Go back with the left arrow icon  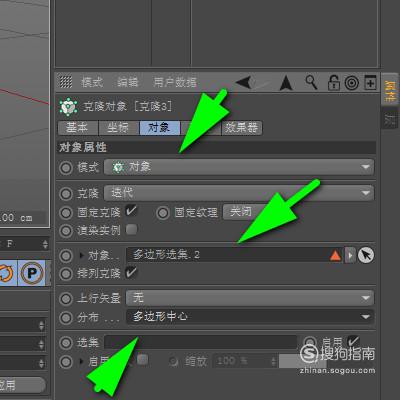pyautogui.click(x=244, y=82)
